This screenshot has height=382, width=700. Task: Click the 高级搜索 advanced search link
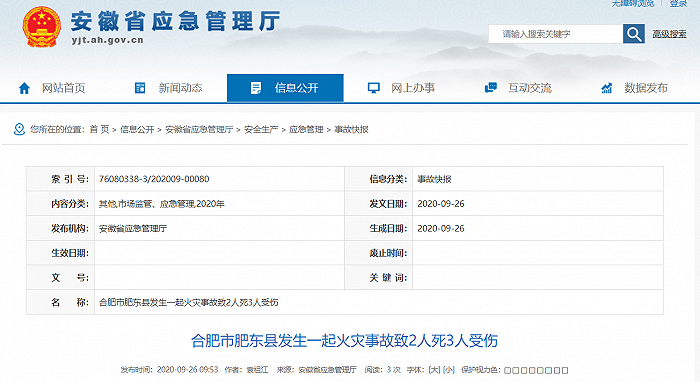(x=669, y=34)
